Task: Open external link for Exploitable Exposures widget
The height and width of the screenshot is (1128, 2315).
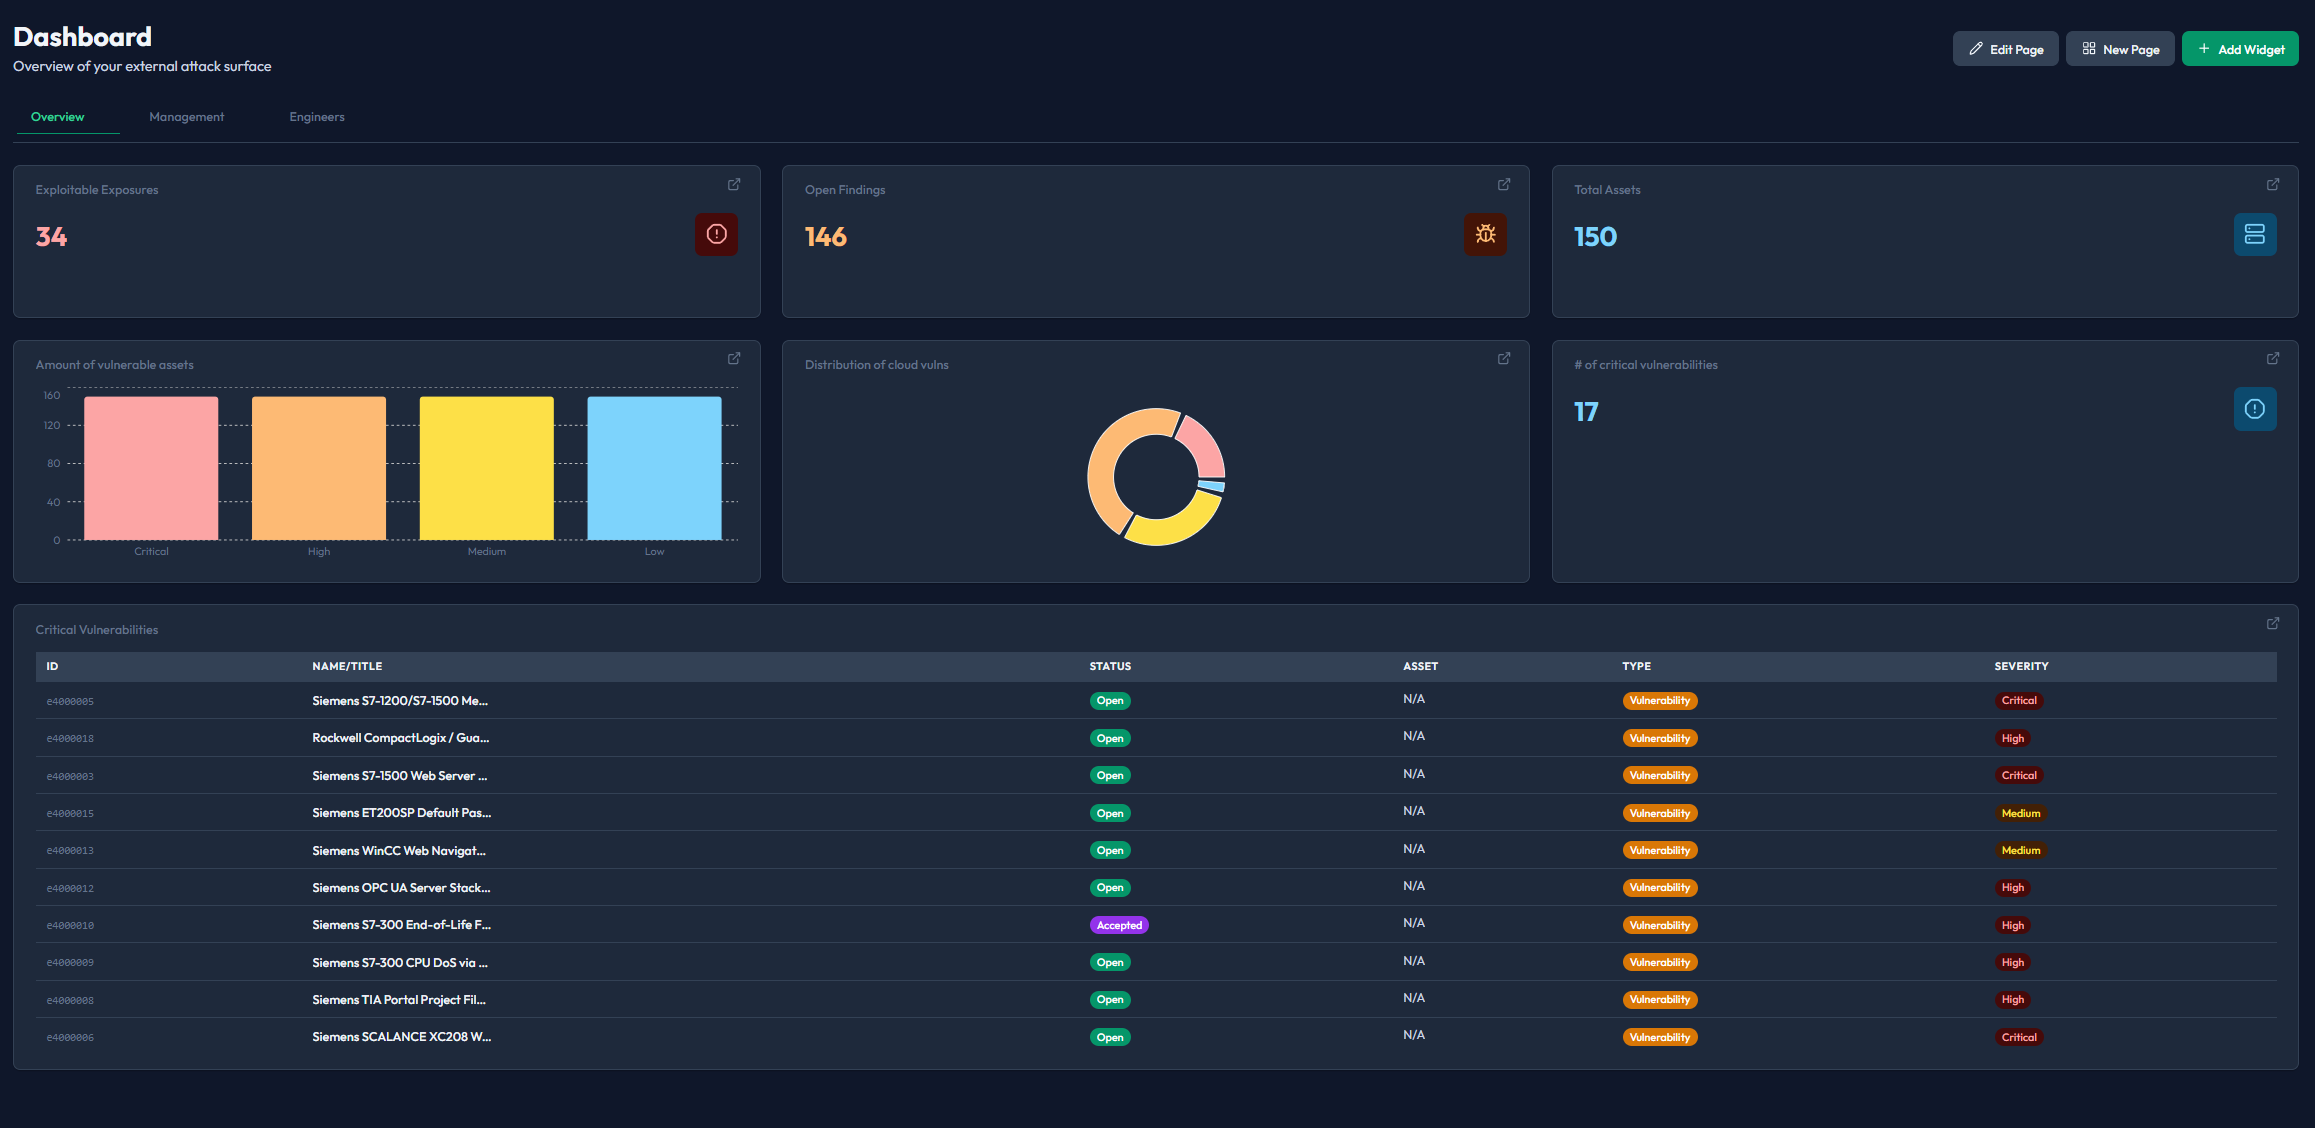Action: coord(733,184)
